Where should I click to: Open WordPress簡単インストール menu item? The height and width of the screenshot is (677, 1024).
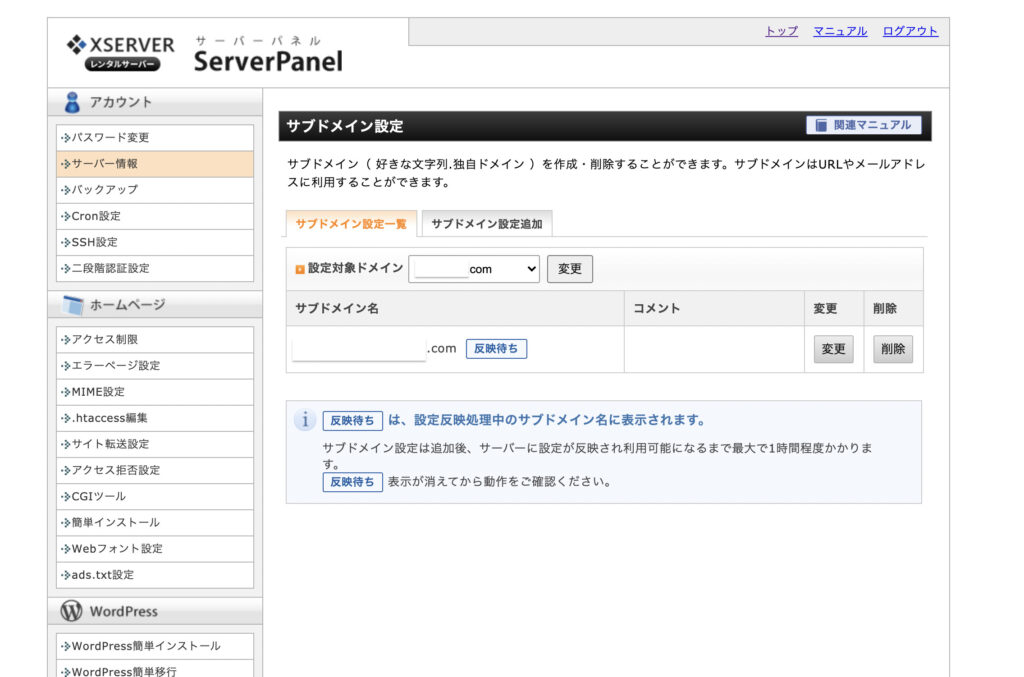click(x=155, y=646)
